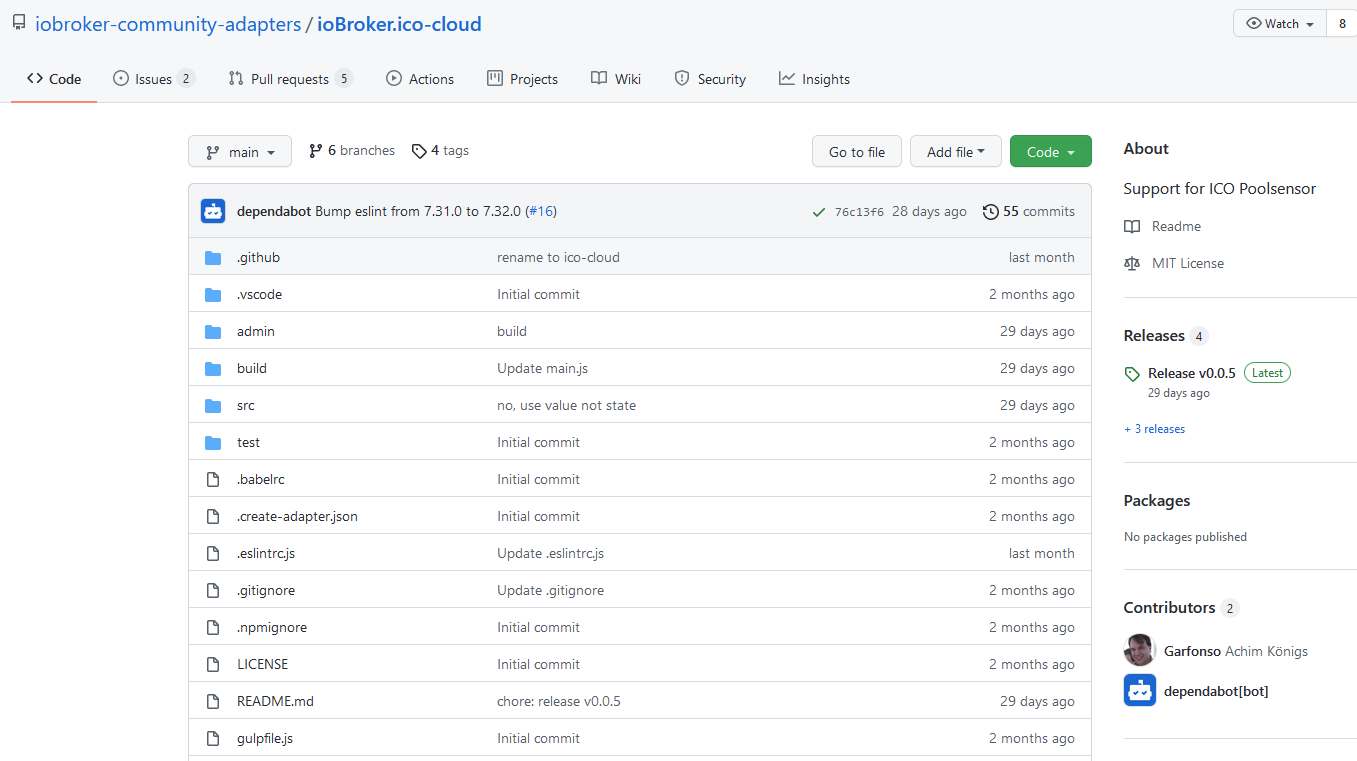The image size is (1357, 761).
Task: Click the .babelrc file icon
Action: [213, 480]
